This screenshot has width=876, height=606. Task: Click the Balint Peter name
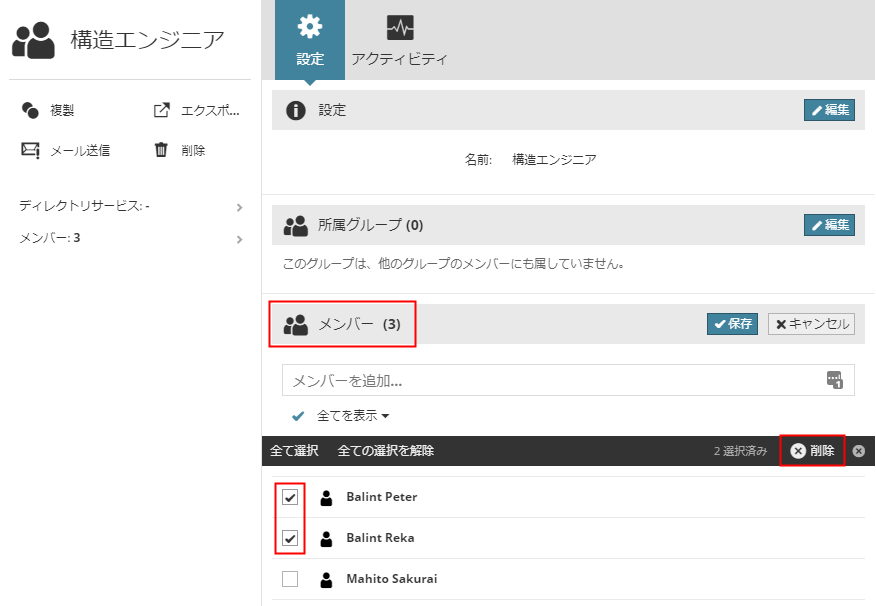tap(382, 497)
